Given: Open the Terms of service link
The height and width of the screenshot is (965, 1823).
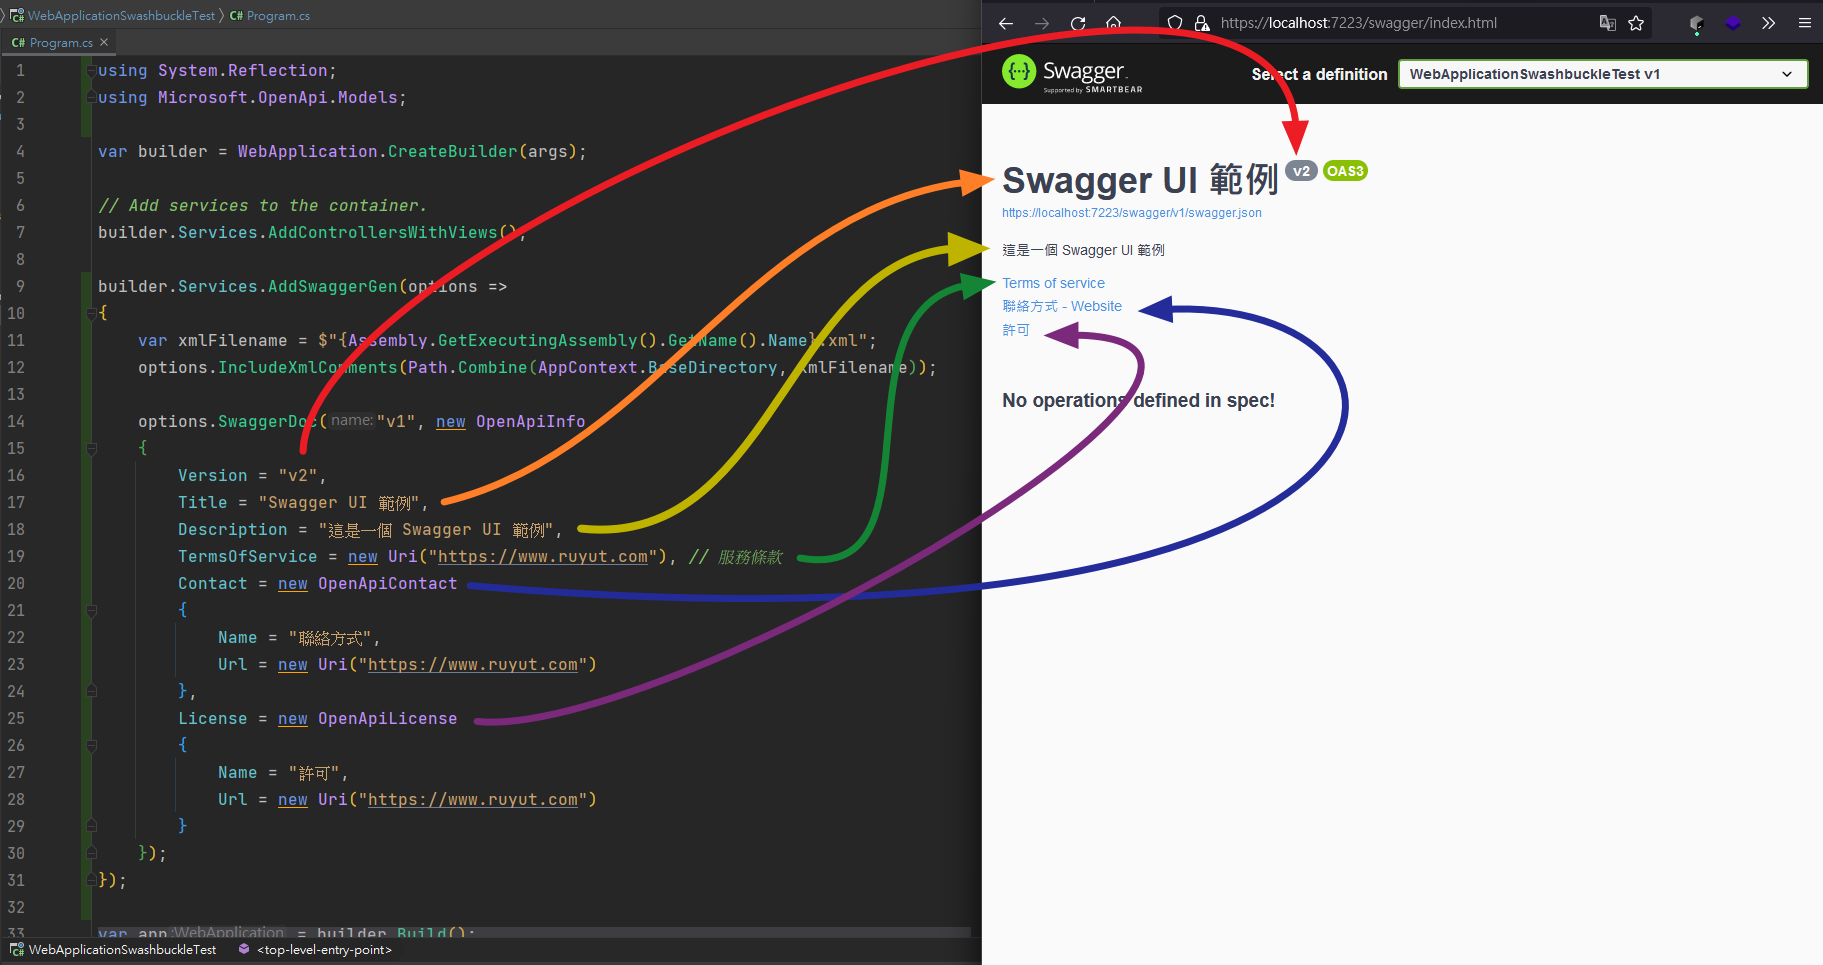Looking at the screenshot, I should tap(1054, 283).
